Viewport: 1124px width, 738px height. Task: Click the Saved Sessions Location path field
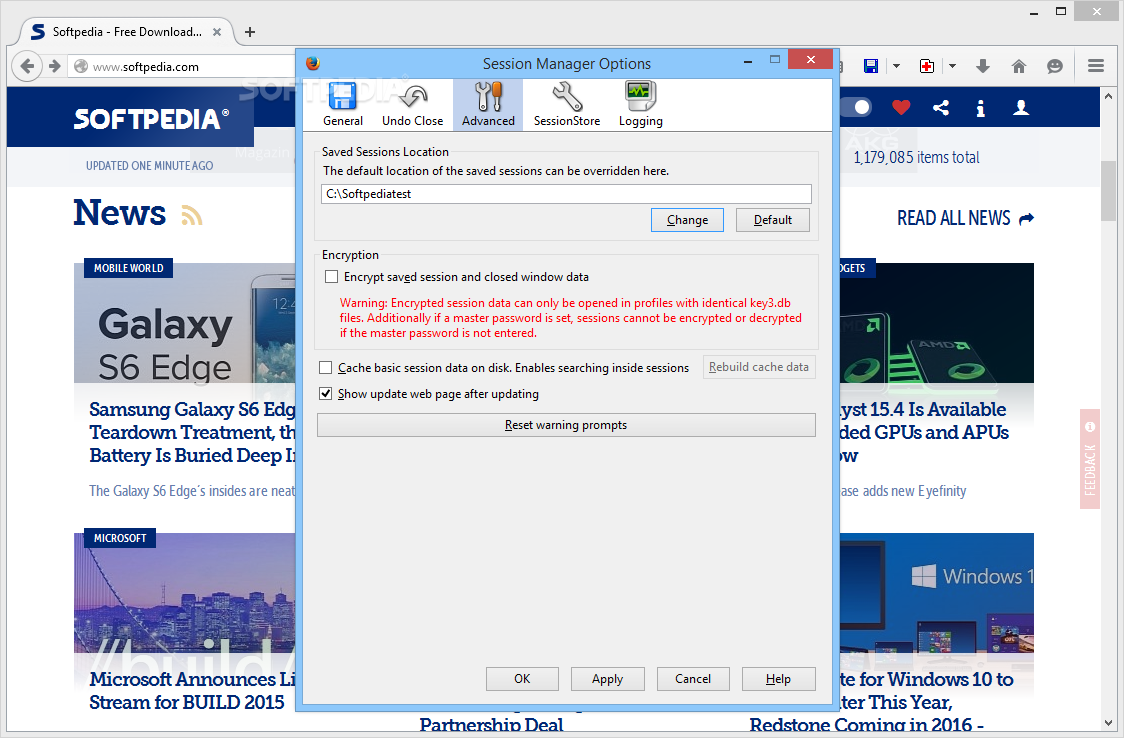pos(566,194)
